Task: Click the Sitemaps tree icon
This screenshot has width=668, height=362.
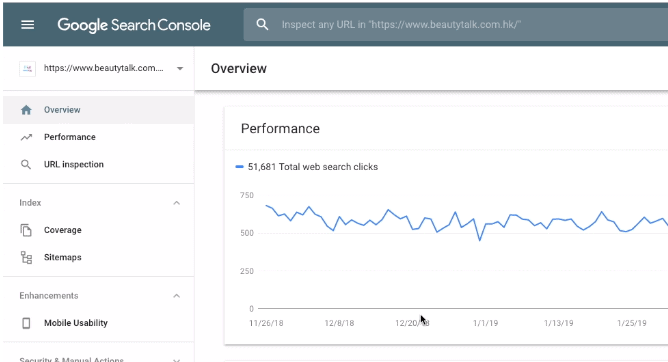Action: [x=26, y=257]
